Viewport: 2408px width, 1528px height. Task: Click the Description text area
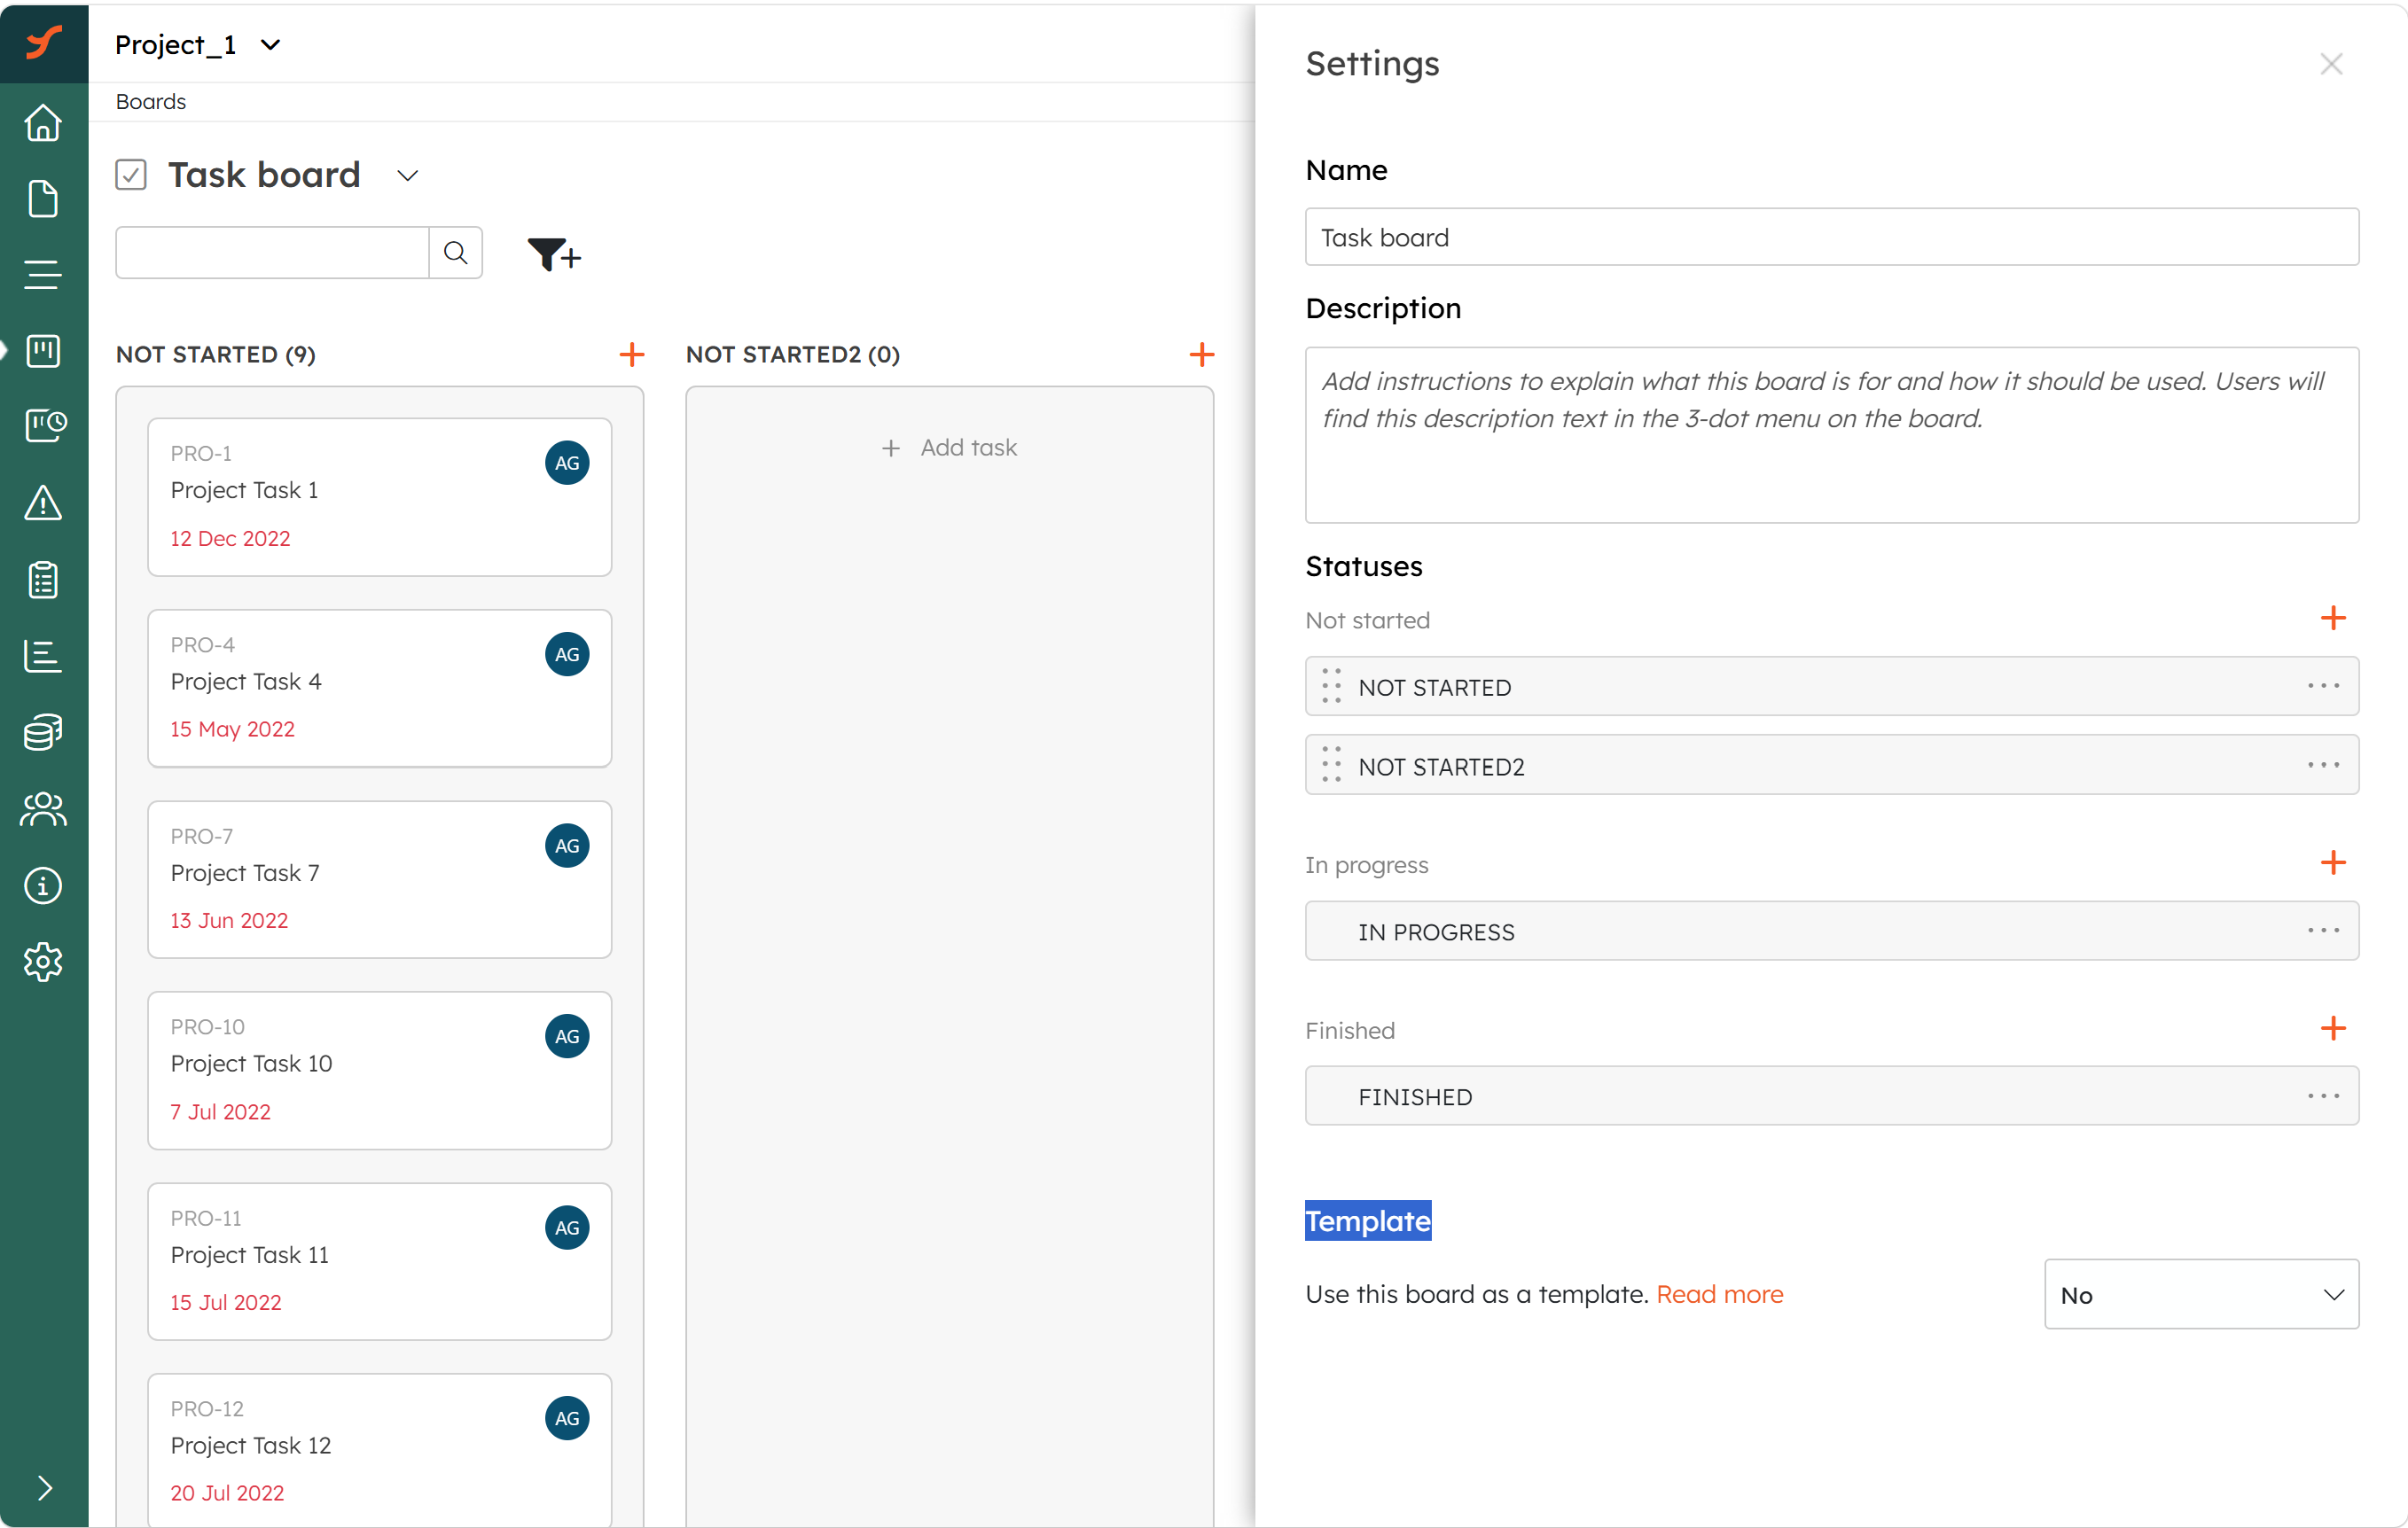pos(1832,435)
